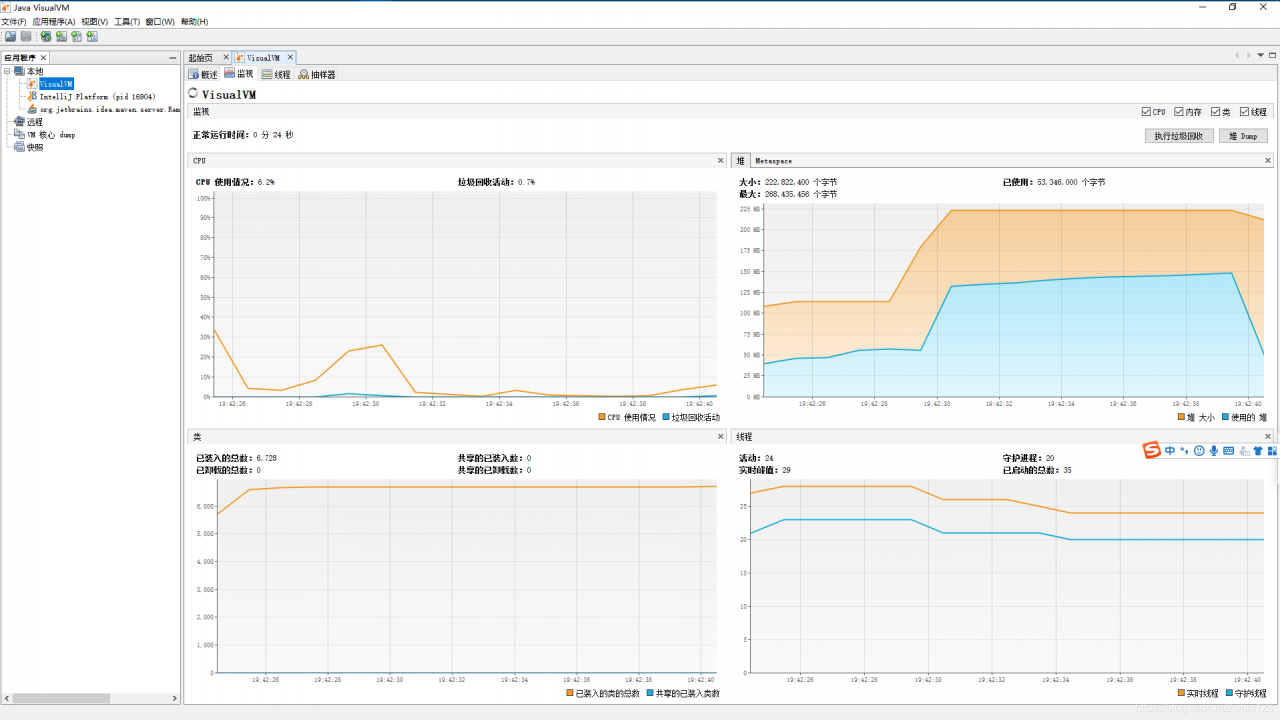Screen dimensions: 1280x720
Task: Switch to the Metaspace tab
Action: (773, 160)
